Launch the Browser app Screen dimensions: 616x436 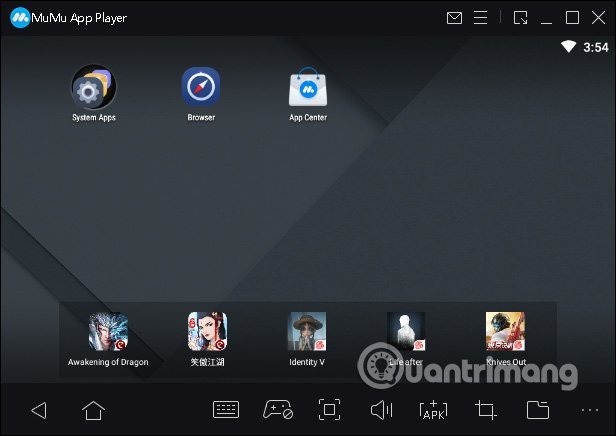(x=200, y=89)
